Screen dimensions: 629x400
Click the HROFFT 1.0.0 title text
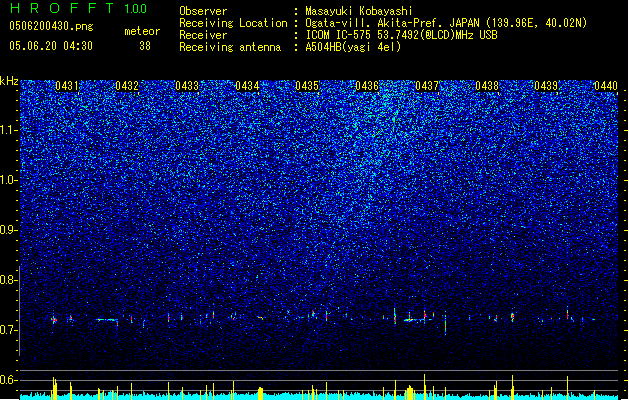[78, 8]
